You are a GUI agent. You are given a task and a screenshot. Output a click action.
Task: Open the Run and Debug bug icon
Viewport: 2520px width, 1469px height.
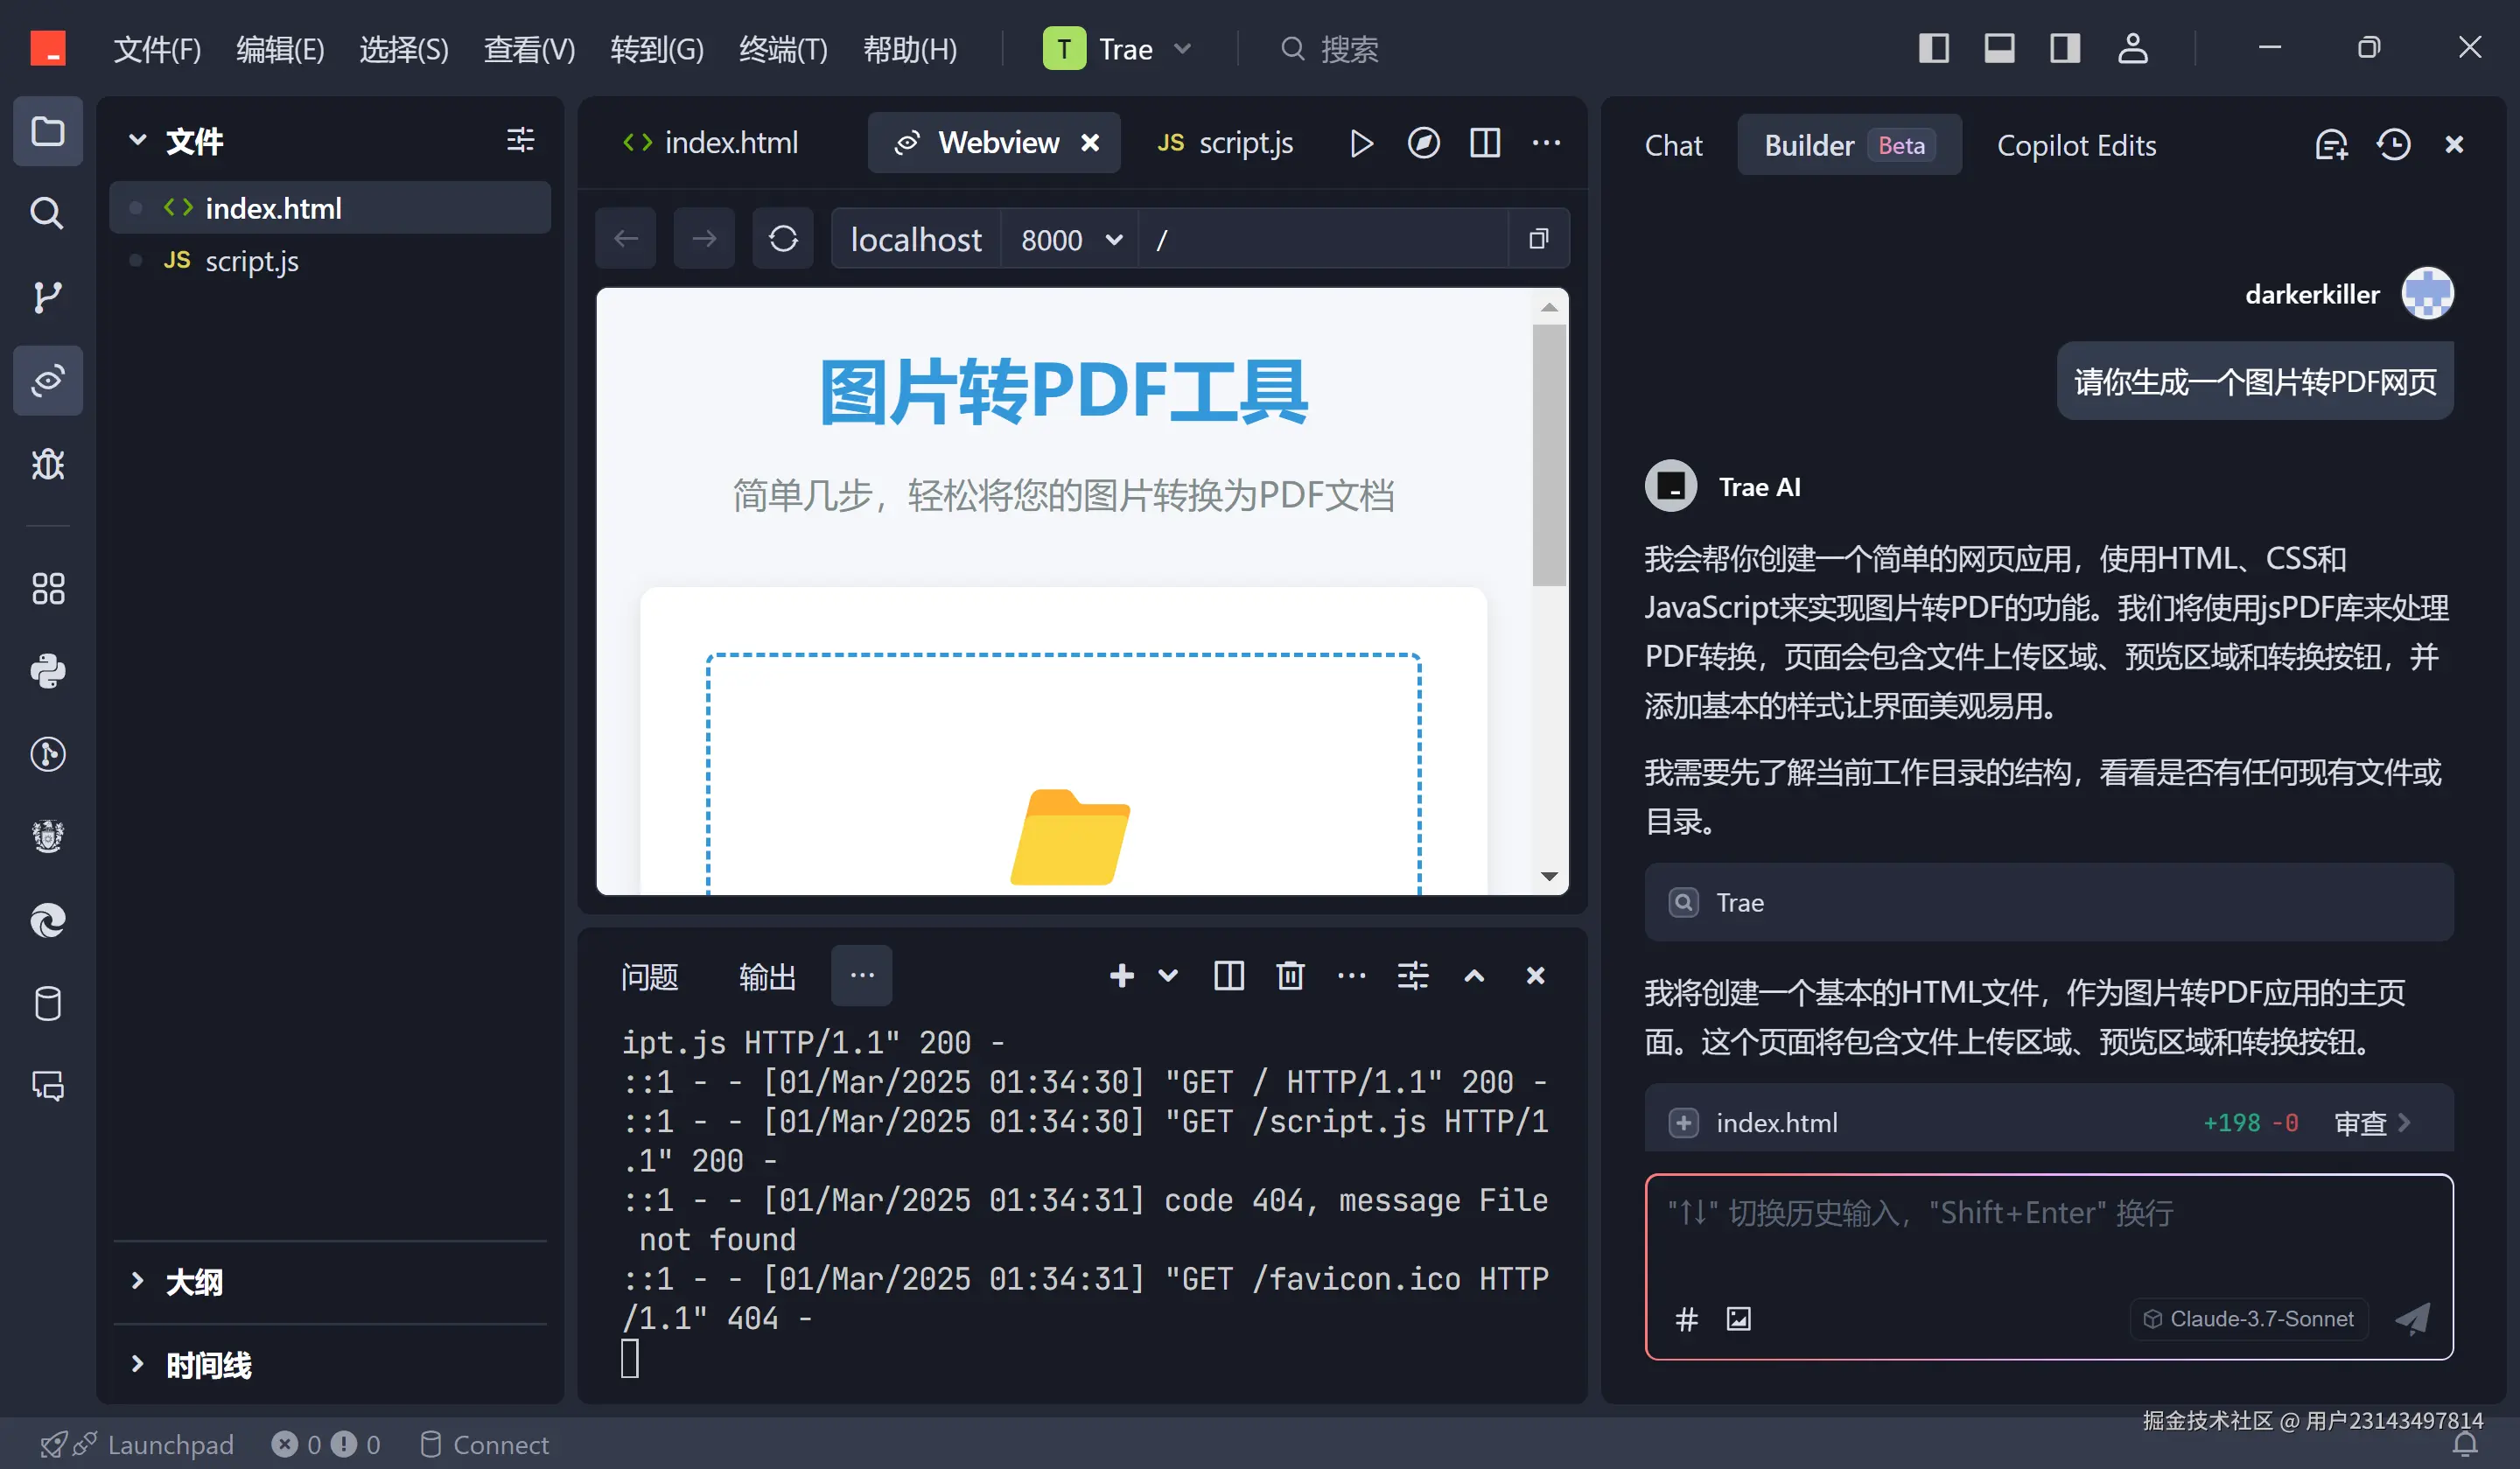click(x=47, y=464)
